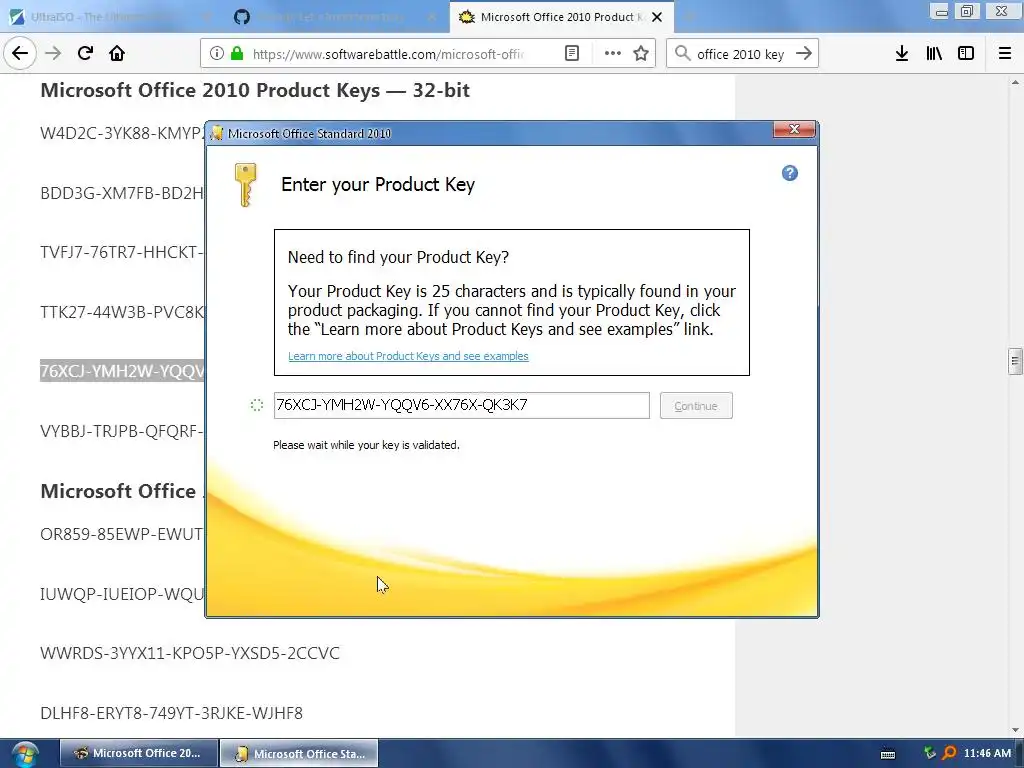
Task: Switch to Microsoft Office Sta... taskbar button
Action: 298,753
